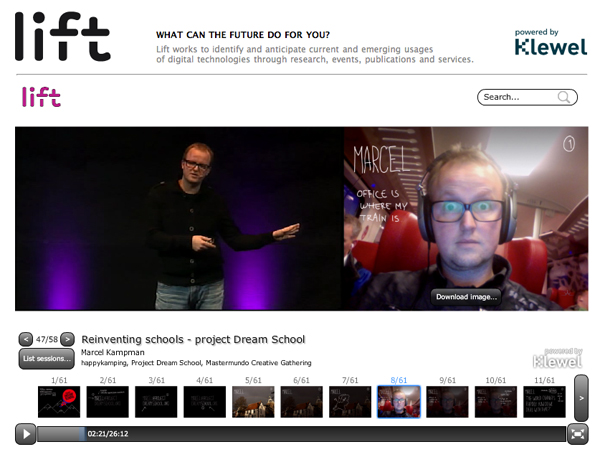Show next slide thumbnails arrow

pyautogui.click(x=581, y=398)
